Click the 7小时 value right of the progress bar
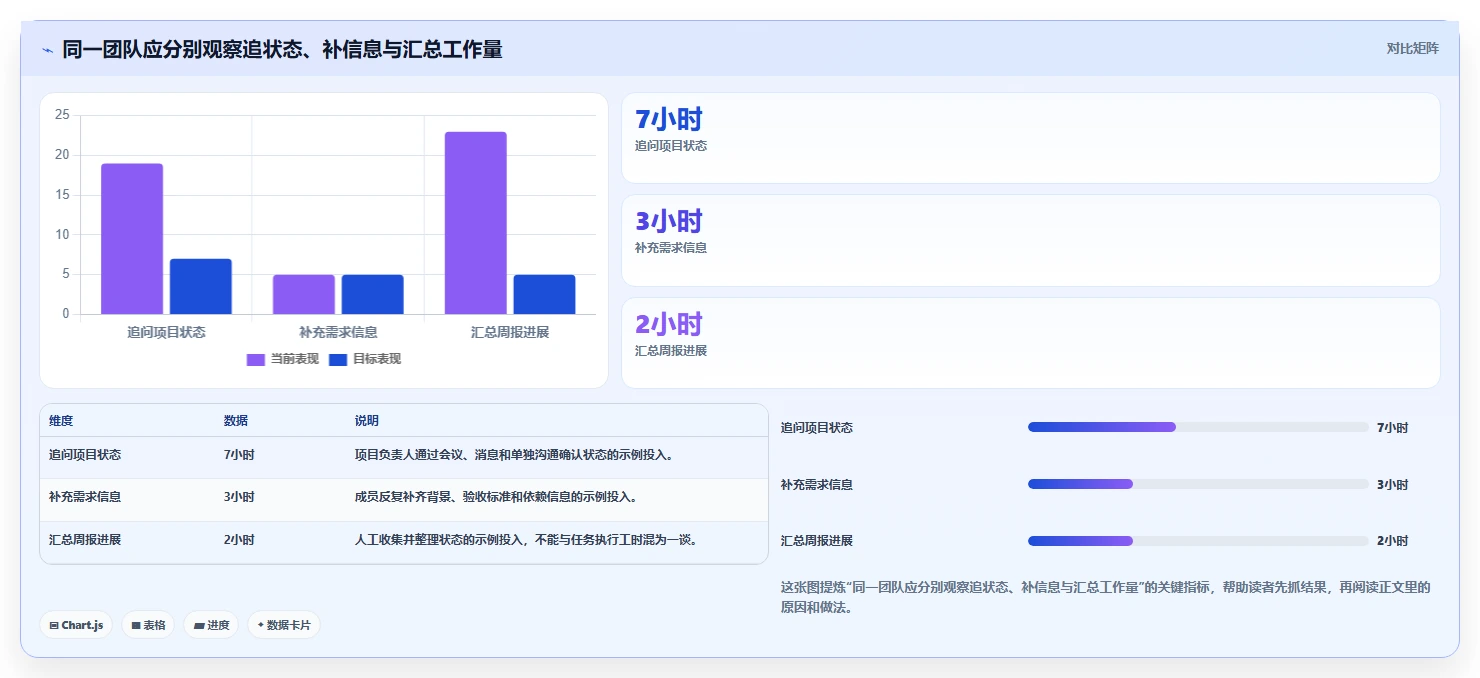Viewport: 1480px width, 678px height. (1392, 428)
